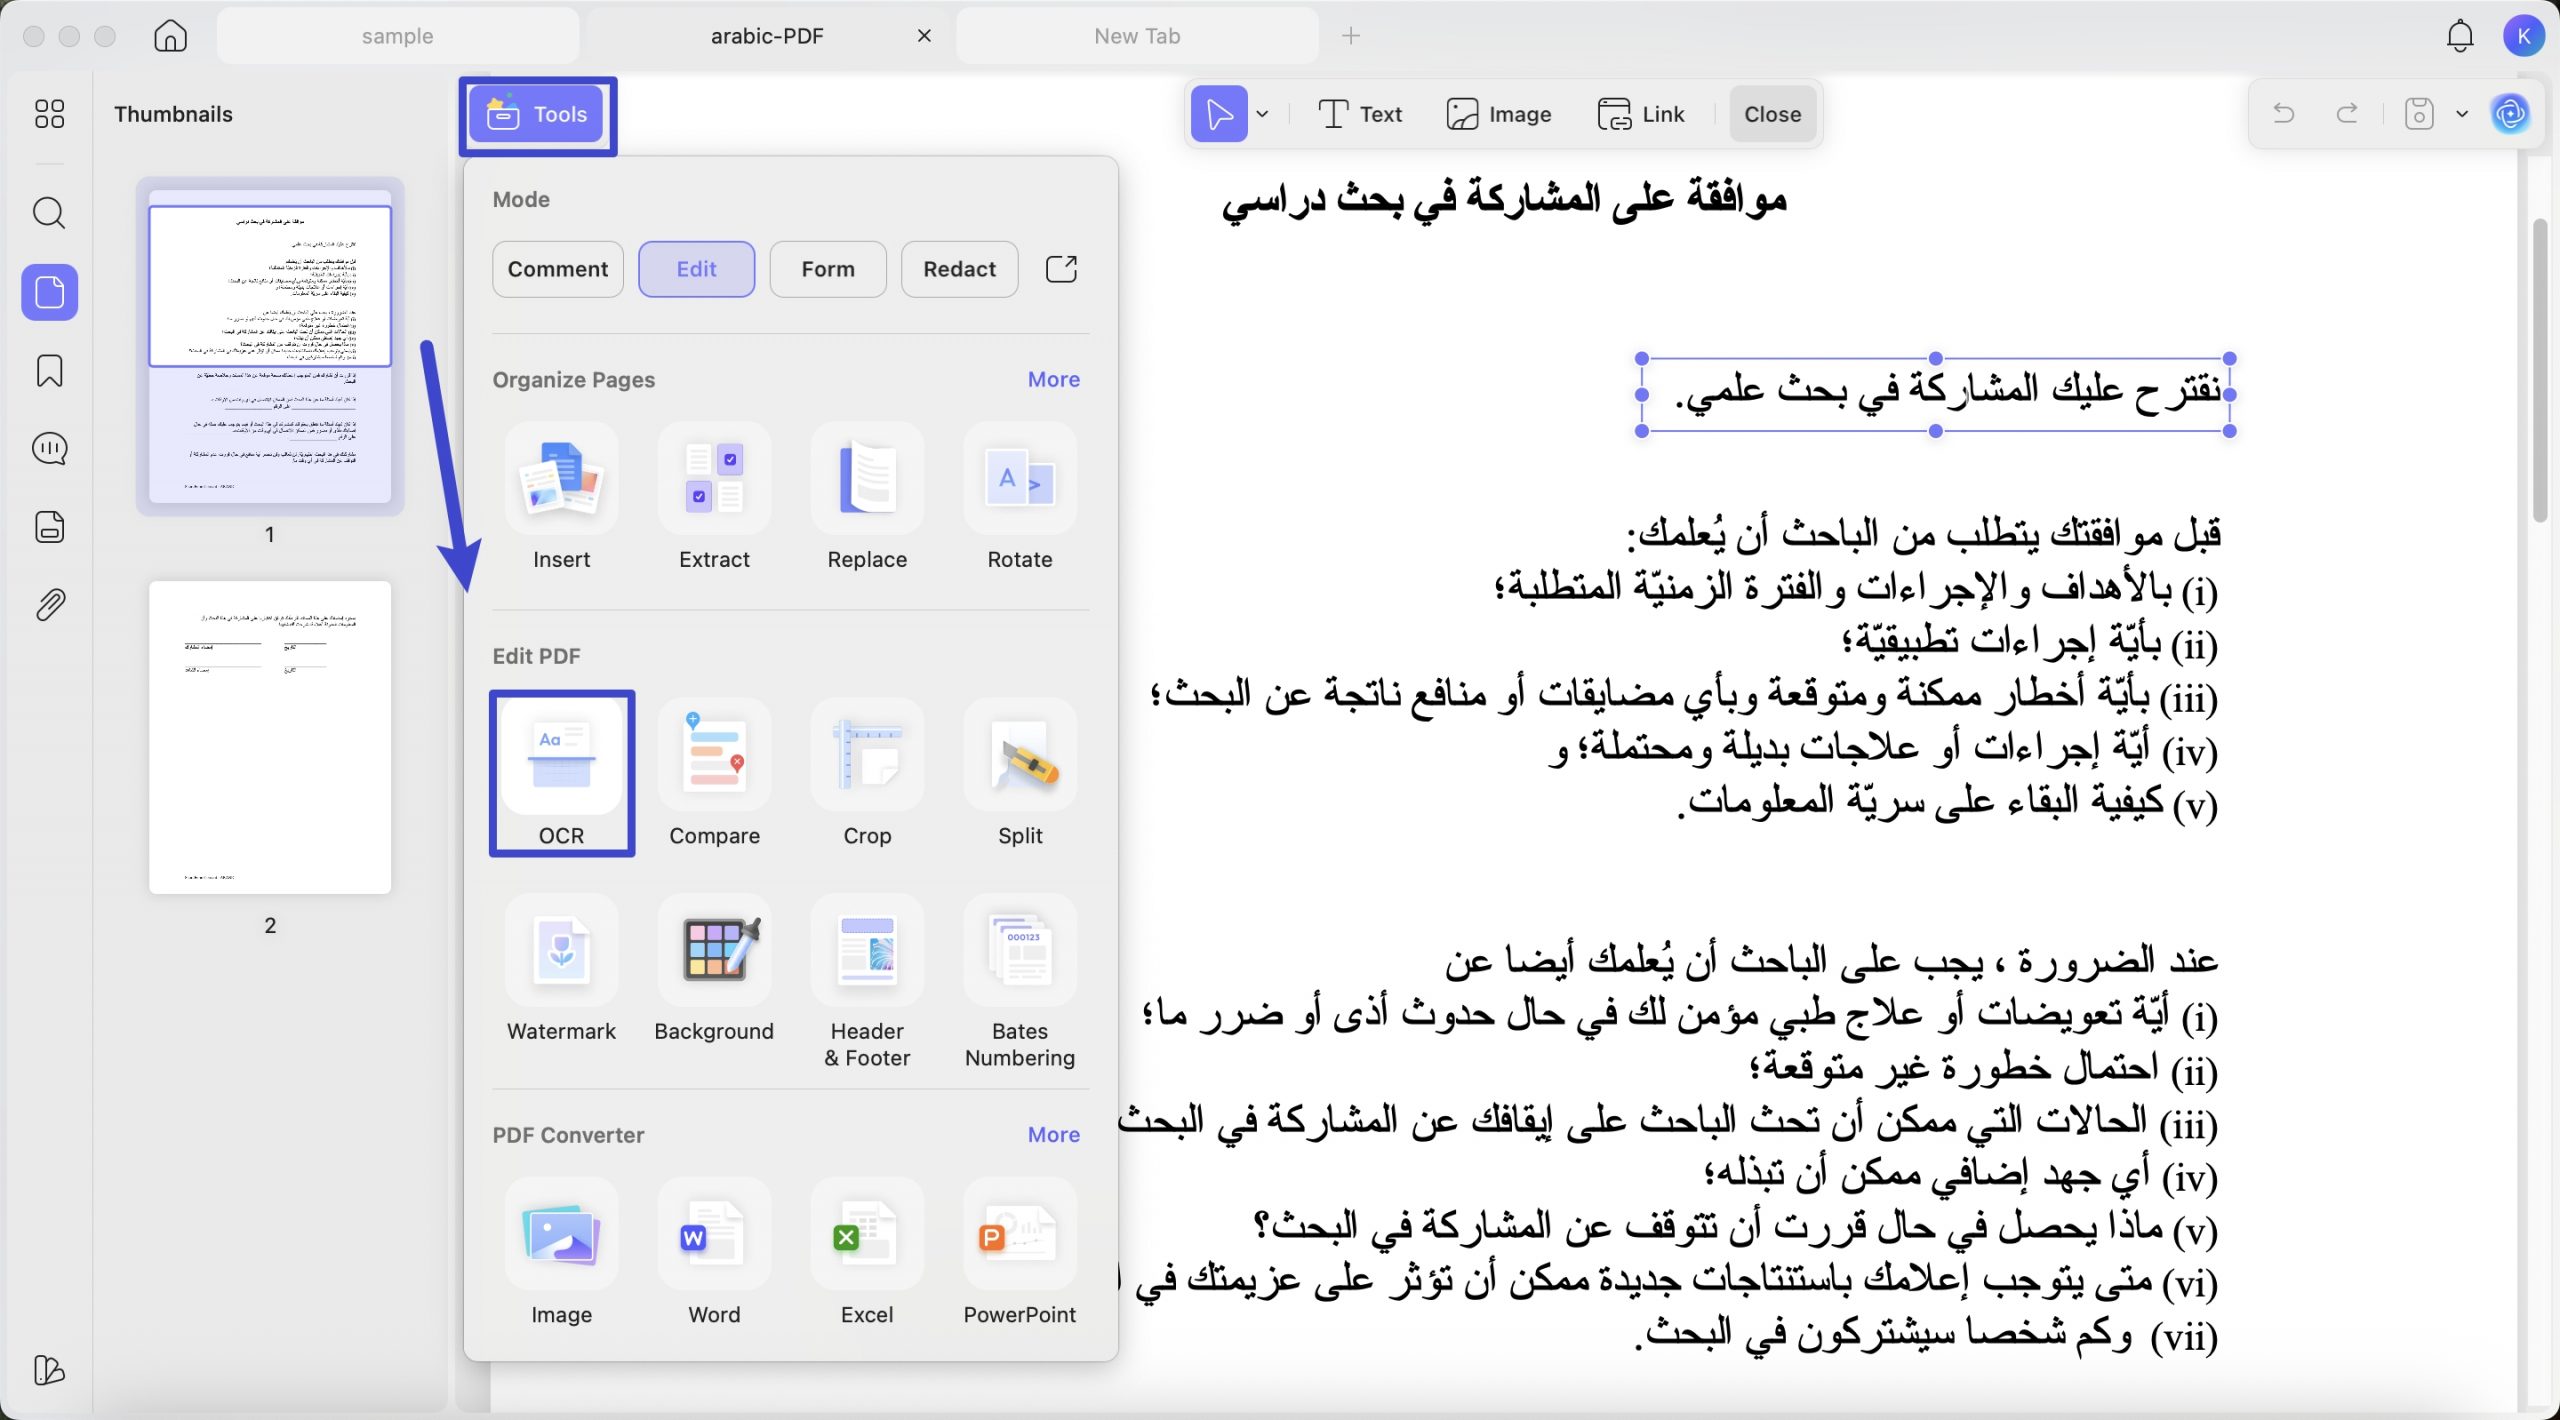Add a new tab with plus
Viewport: 2560px width, 1420px height.
(x=1351, y=36)
